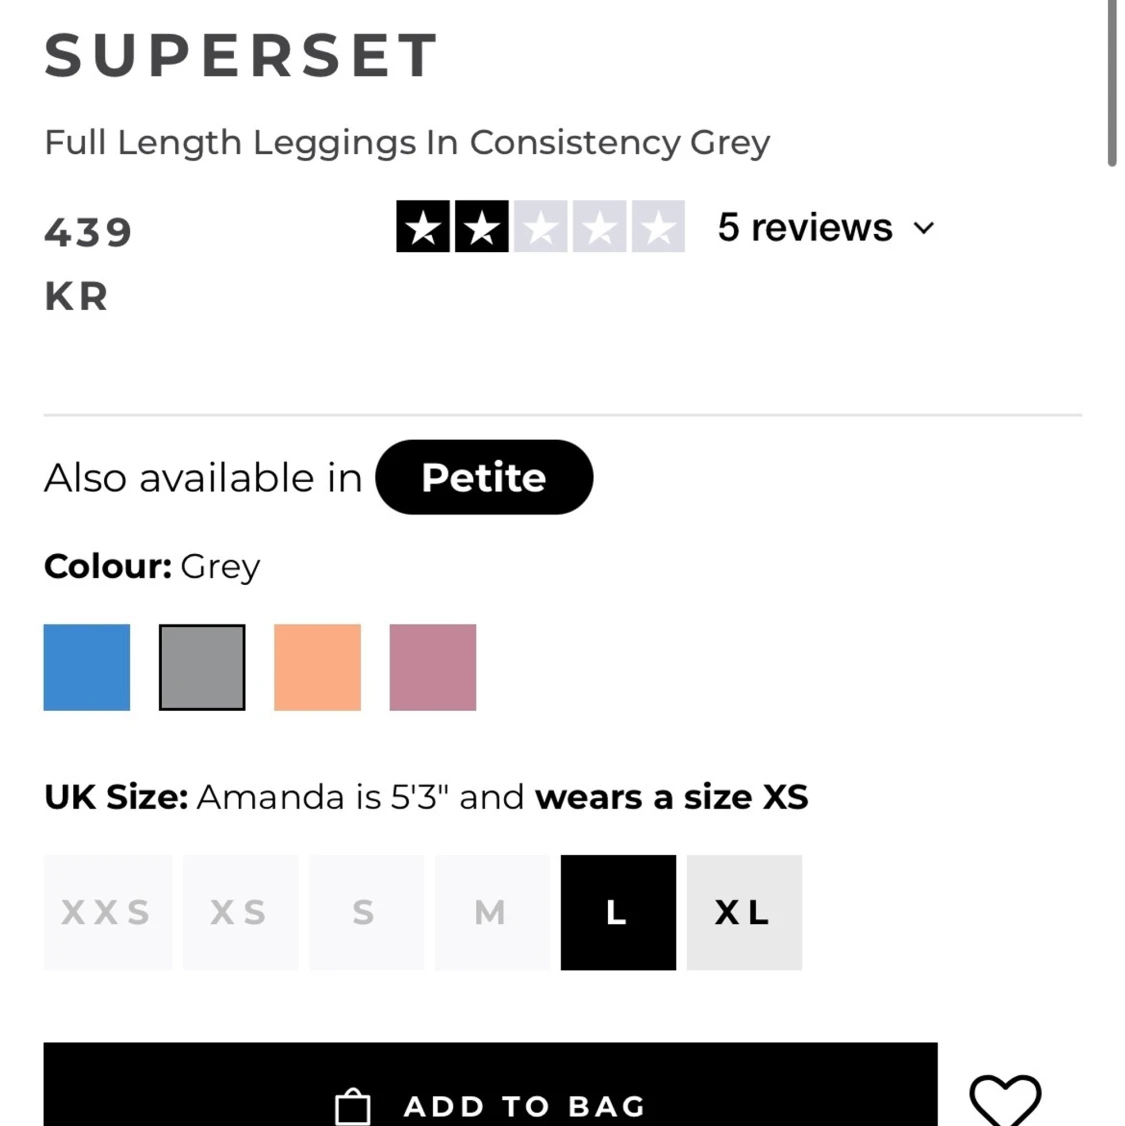Click the fifth empty rating star
Viewport: 1125px width, 1126px height.
pos(657,227)
